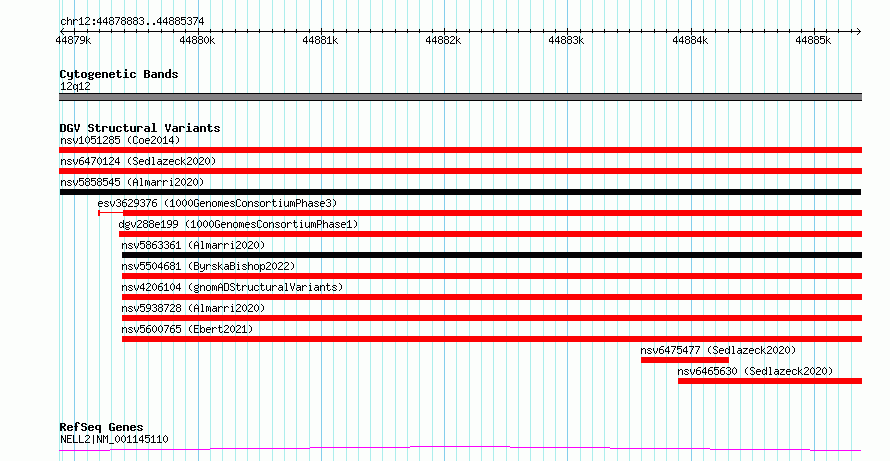This screenshot has height=461, width=890.
Task: Select the short red bar under nsv6475477
Action: [685, 360]
